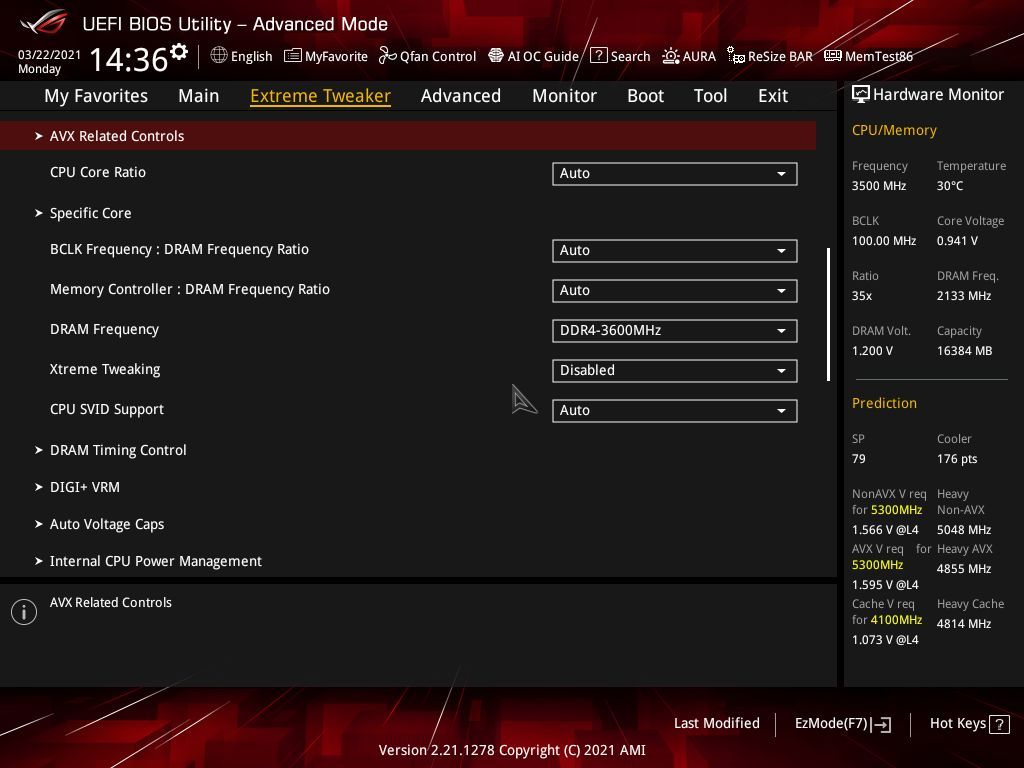Image resolution: width=1024 pixels, height=768 pixels.
Task: Click the Qfan Control label
Action: click(x=438, y=56)
